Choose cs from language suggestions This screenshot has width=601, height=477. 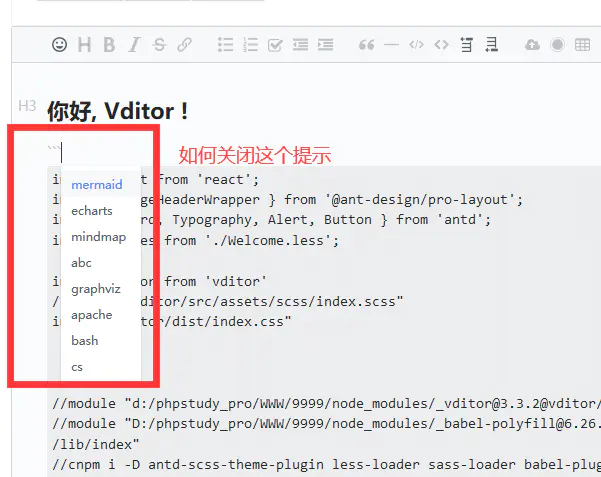pos(101,367)
